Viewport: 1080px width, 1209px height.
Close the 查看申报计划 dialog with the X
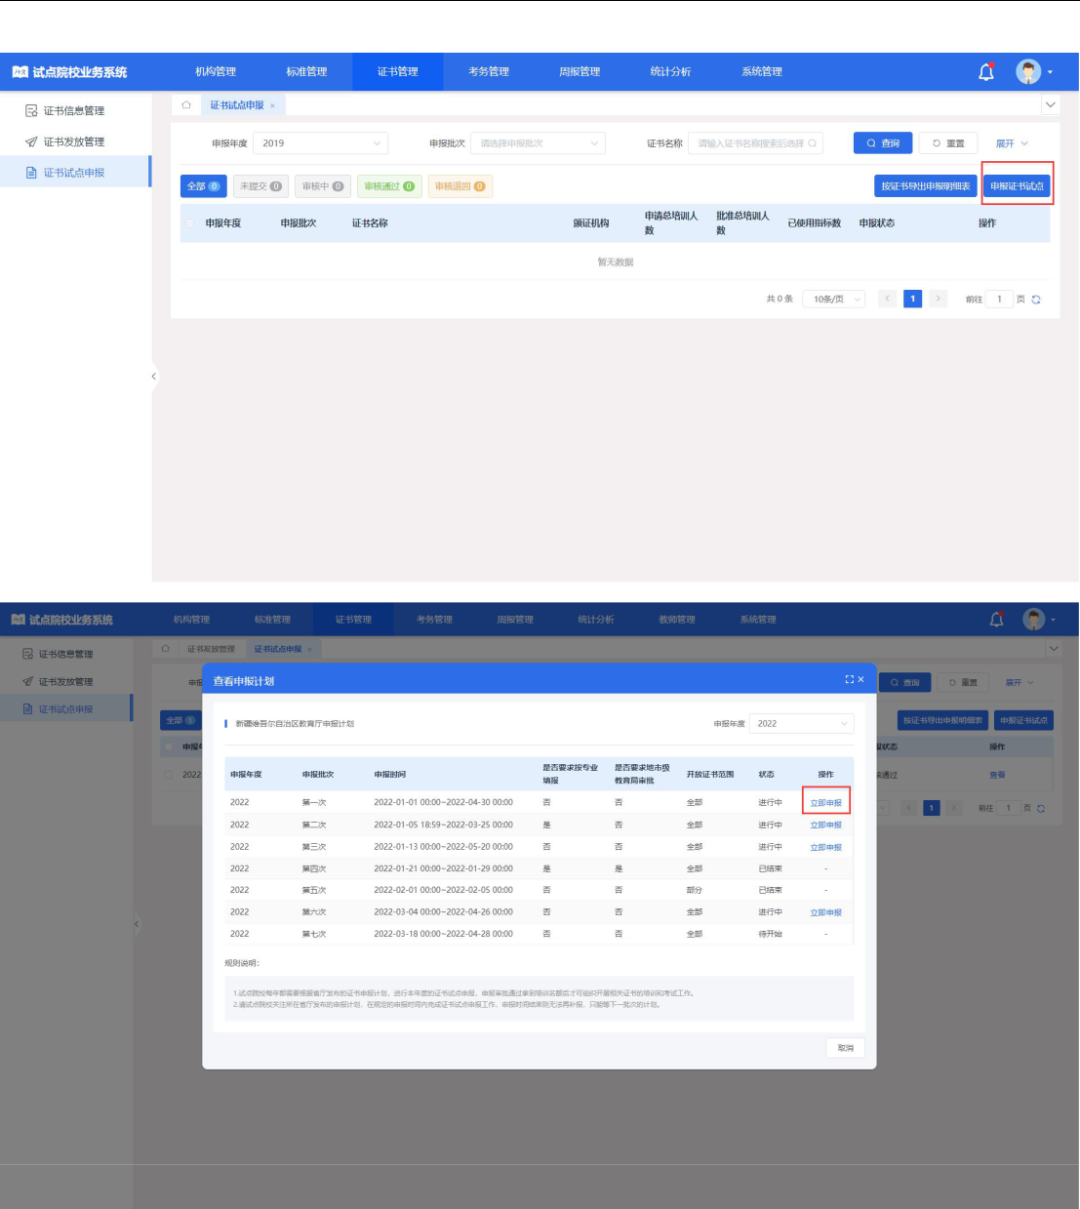861,680
